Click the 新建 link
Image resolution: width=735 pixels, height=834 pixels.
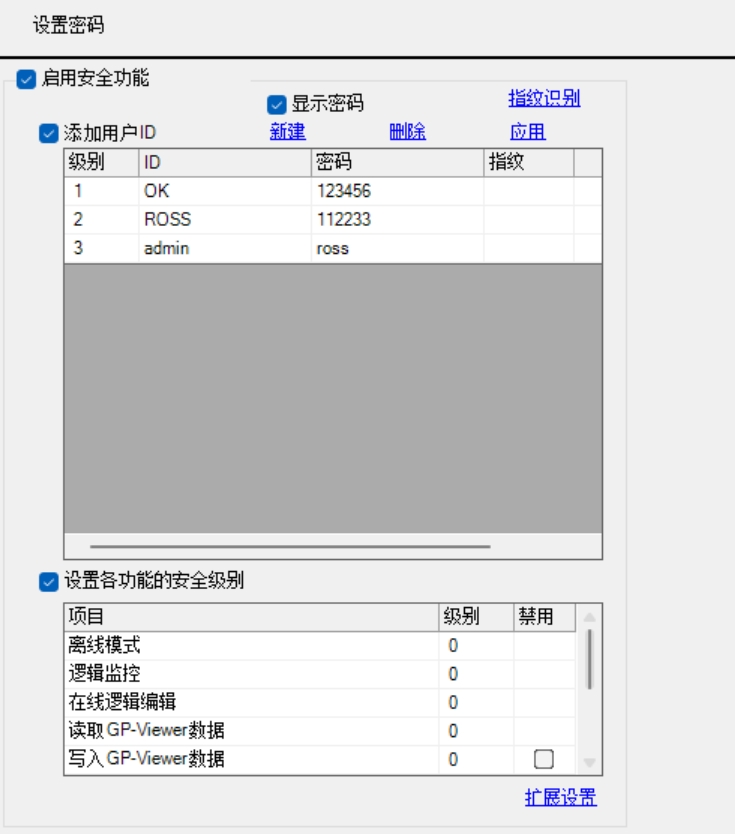(288, 132)
